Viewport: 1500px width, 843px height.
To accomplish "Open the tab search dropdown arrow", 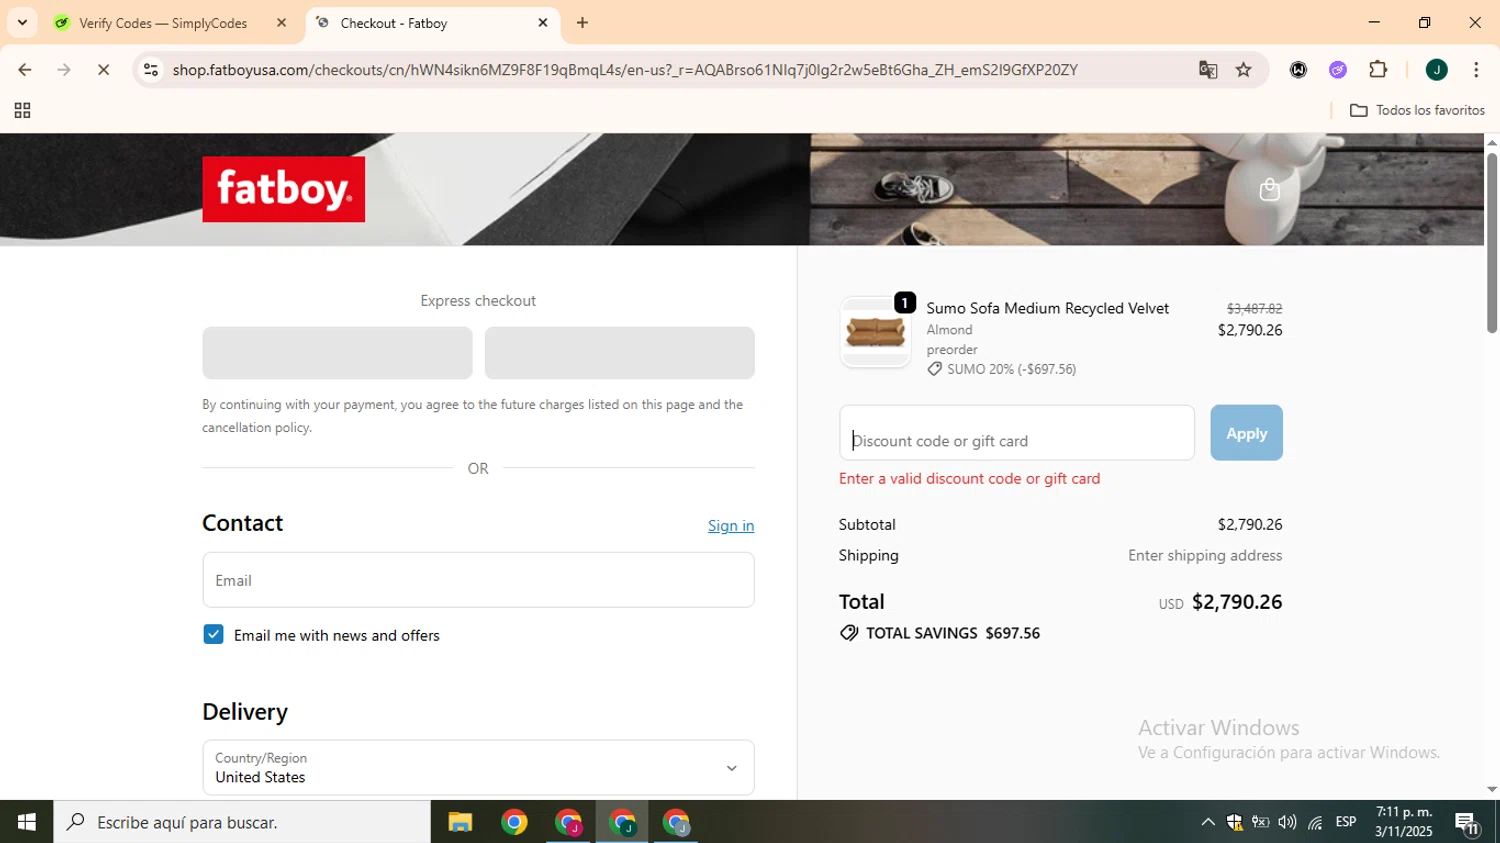I will (22, 22).
